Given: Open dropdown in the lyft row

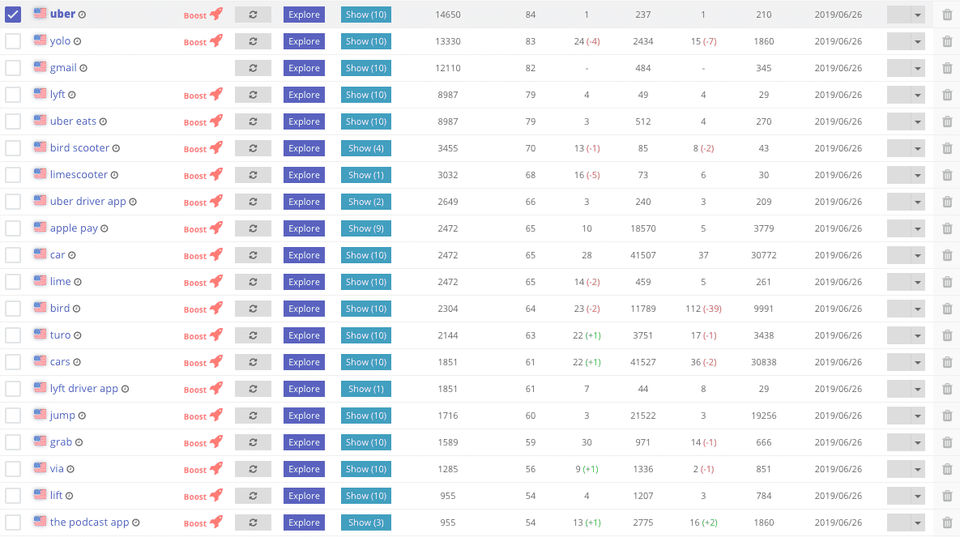Looking at the screenshot, I should (x=906, y=95).
